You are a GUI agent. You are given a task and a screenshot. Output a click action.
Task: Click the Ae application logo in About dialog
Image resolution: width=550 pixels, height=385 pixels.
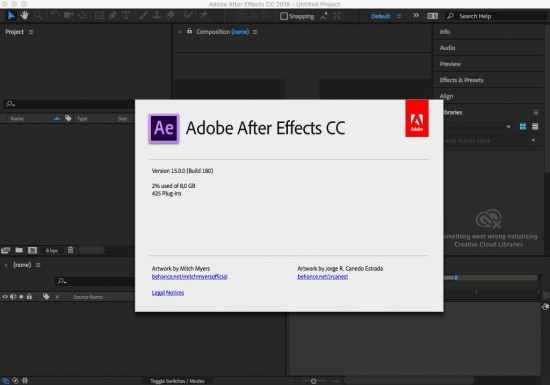pyautogui.click(x=164, y=128)
